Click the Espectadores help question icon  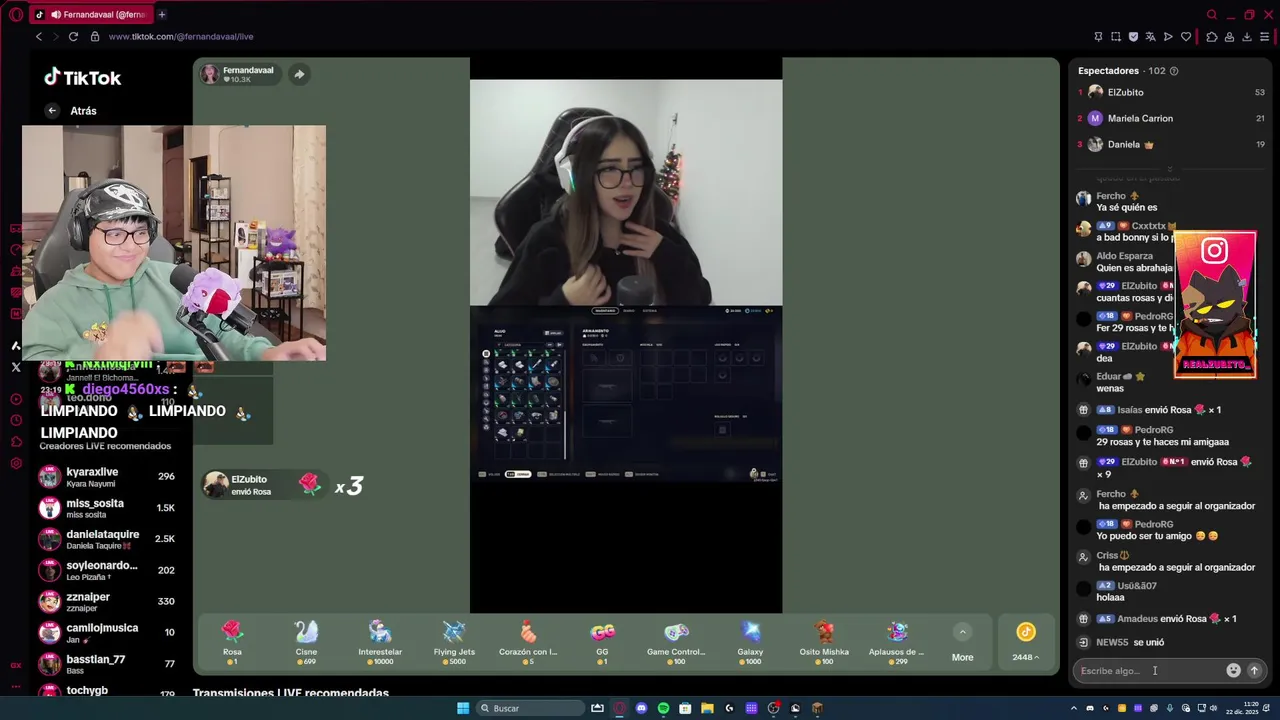[1174, 71]
